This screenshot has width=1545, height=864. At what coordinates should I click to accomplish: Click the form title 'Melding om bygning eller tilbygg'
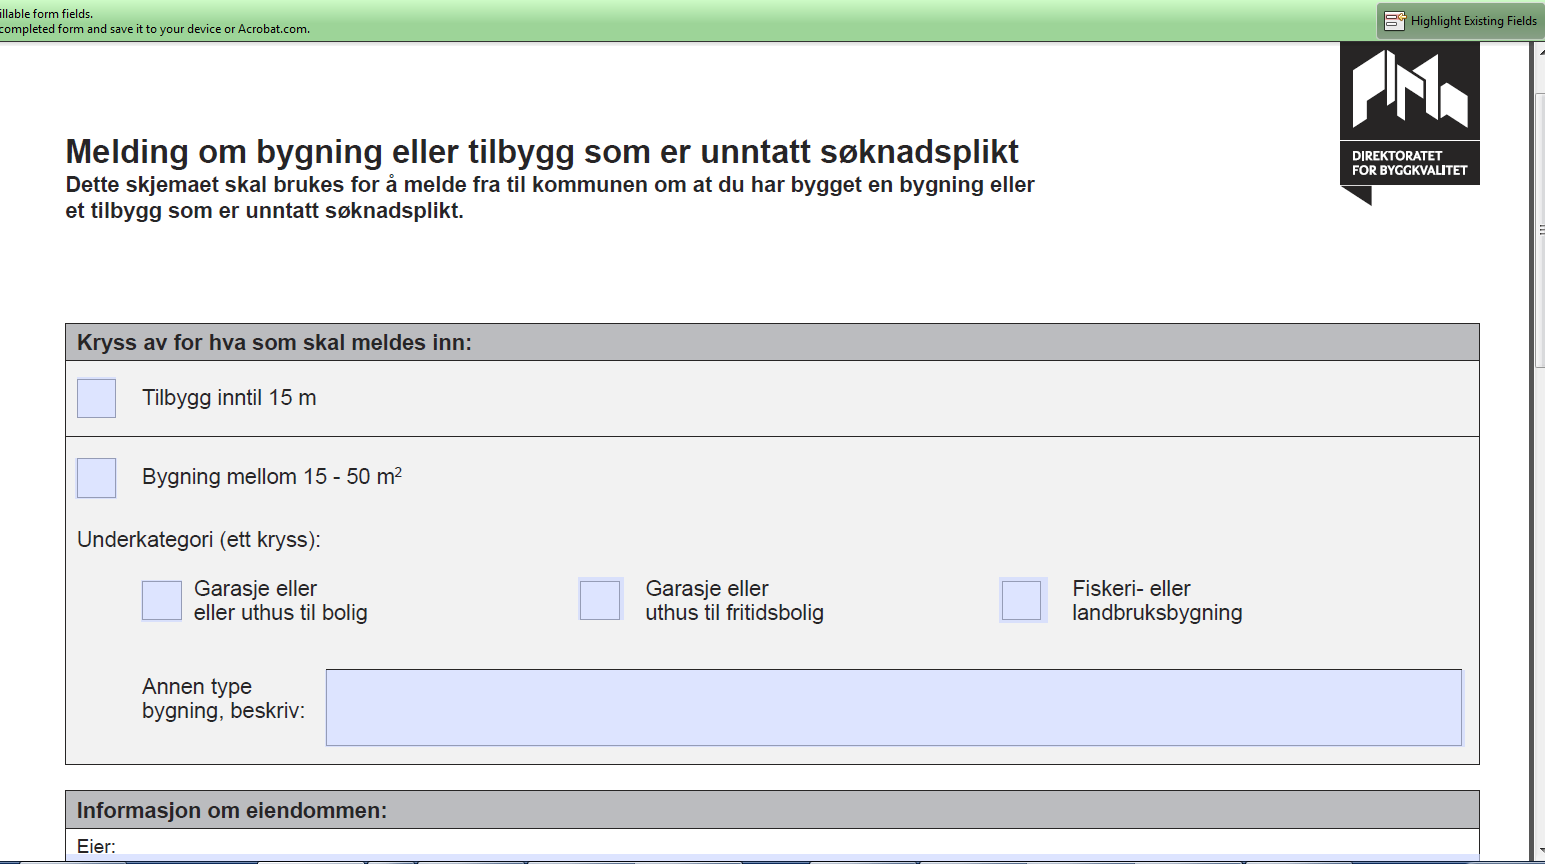click(x=542, y=152)
